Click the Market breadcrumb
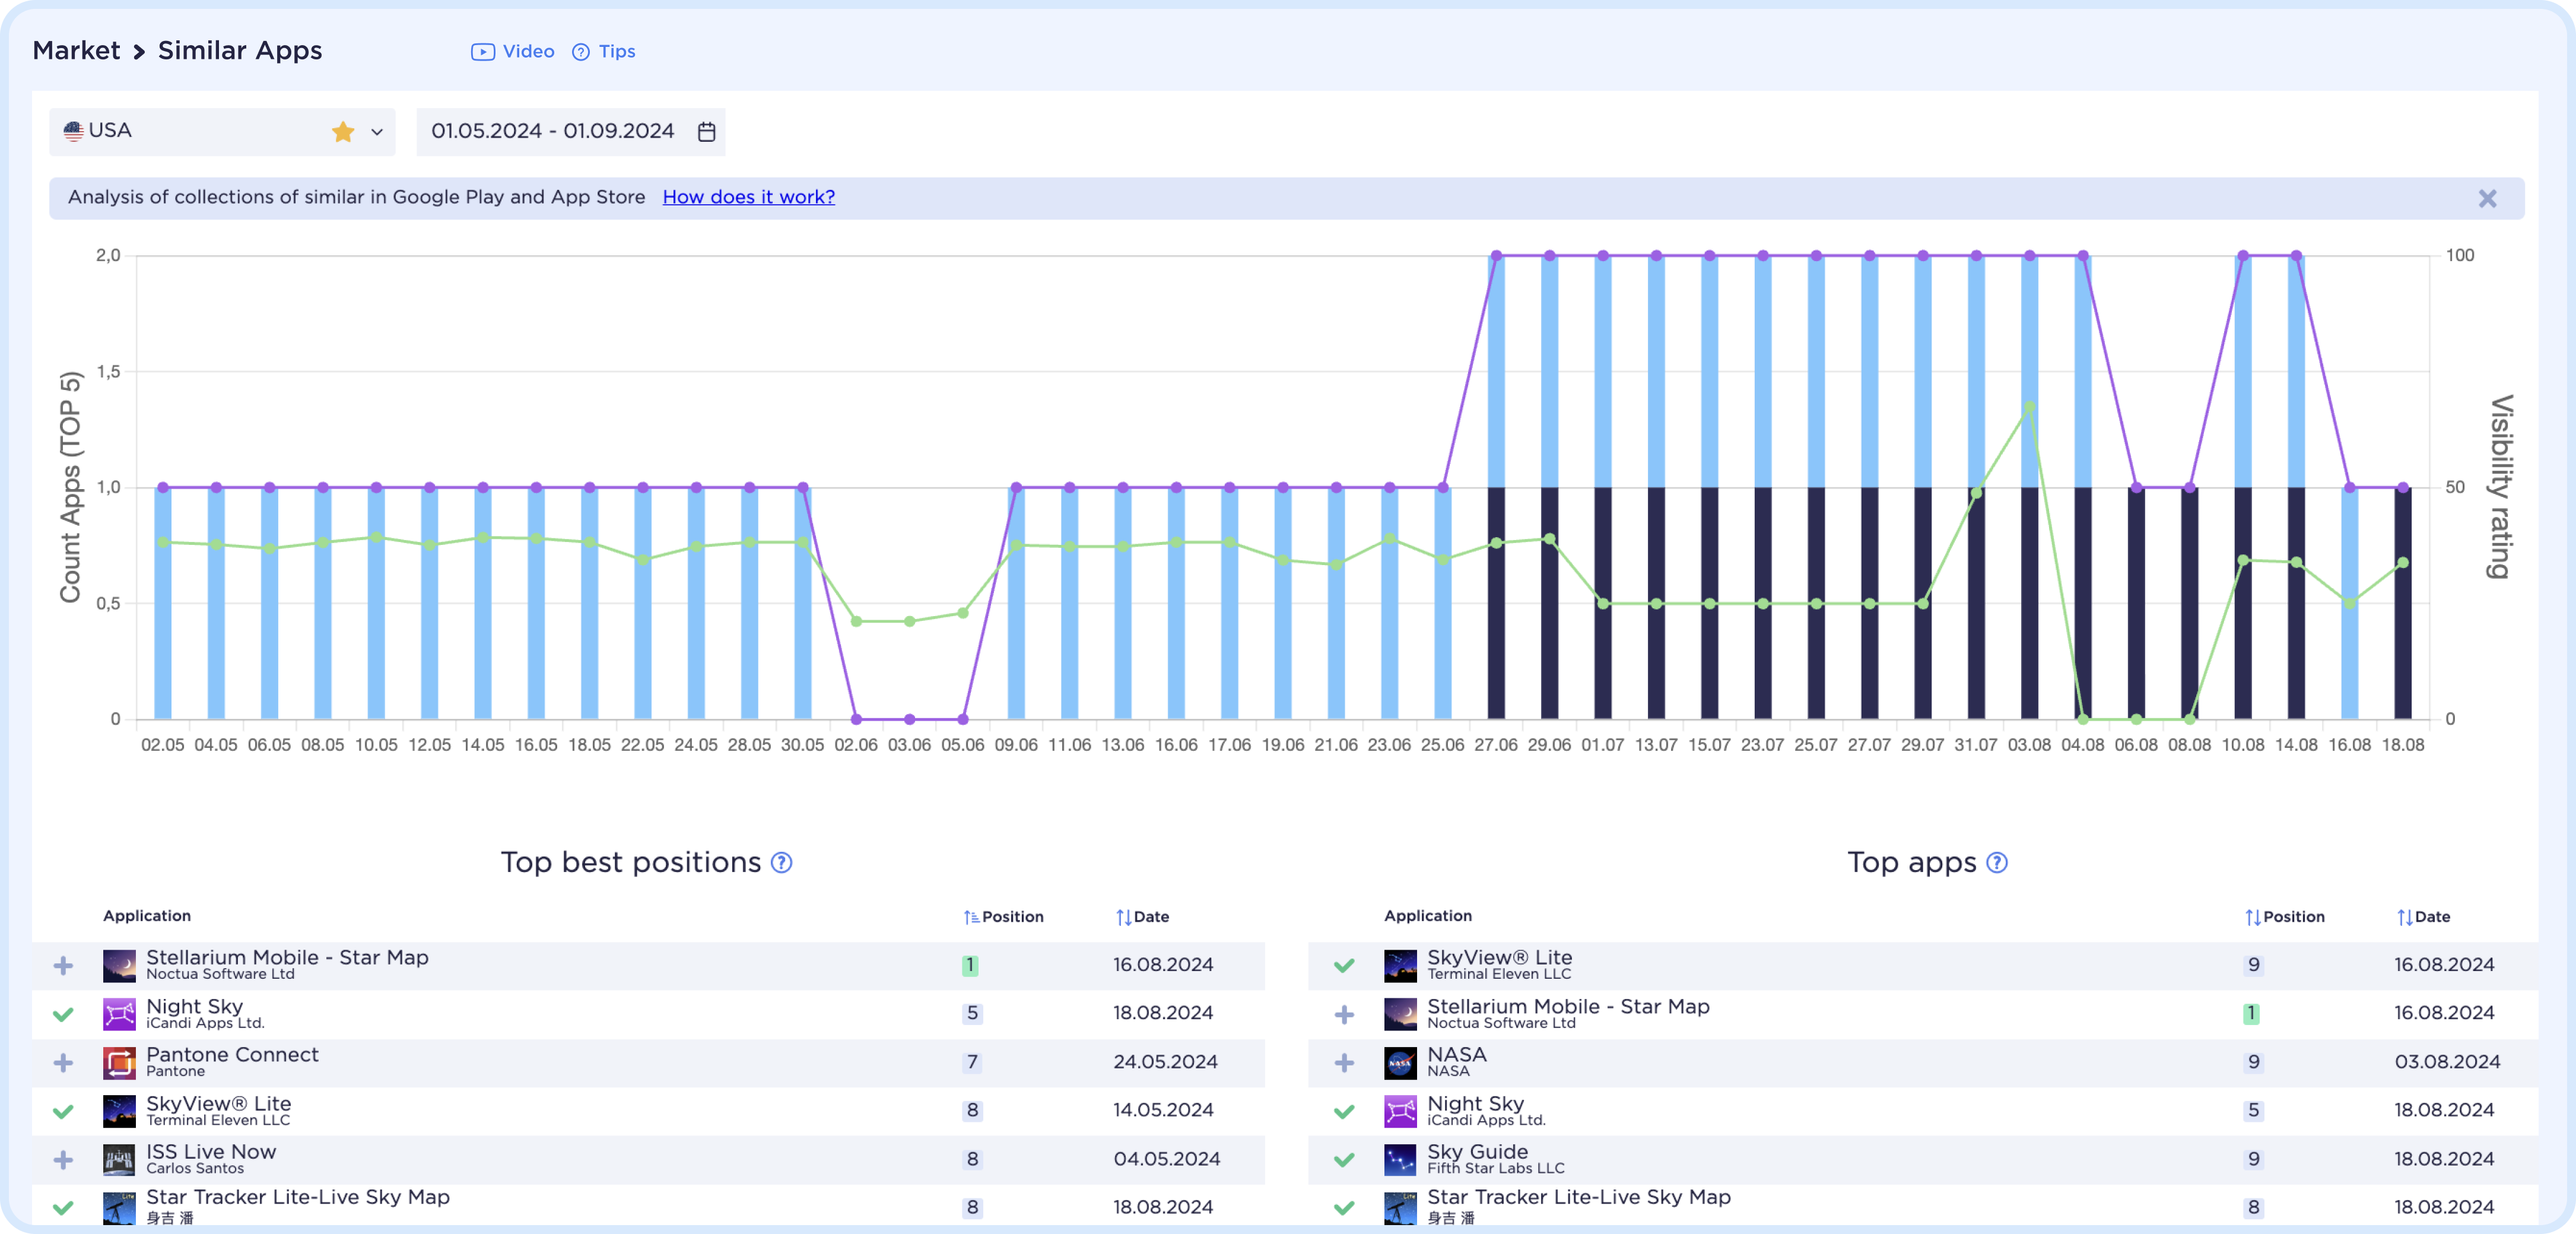2576x1234 pixels. (76, 50)
